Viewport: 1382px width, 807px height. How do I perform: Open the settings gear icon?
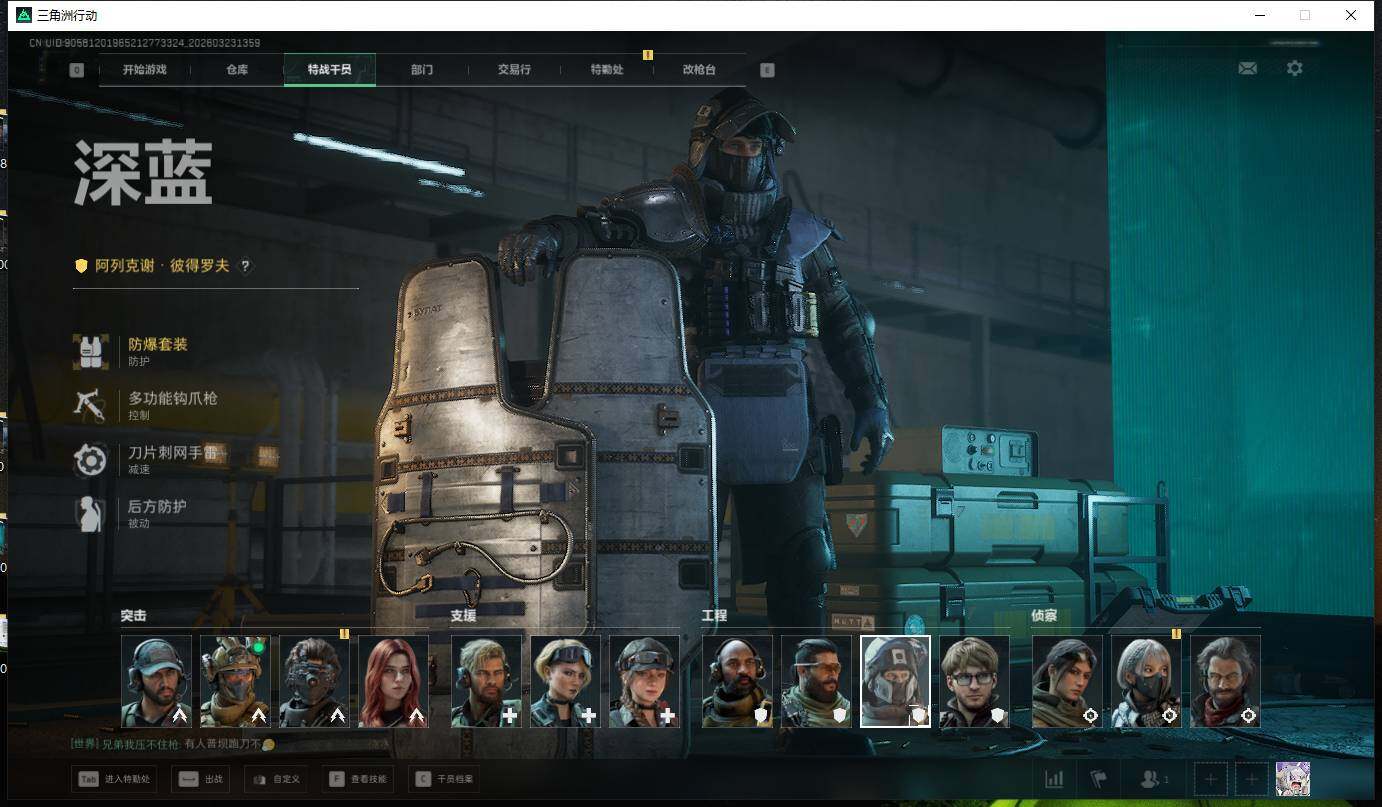coord(1295,69)
